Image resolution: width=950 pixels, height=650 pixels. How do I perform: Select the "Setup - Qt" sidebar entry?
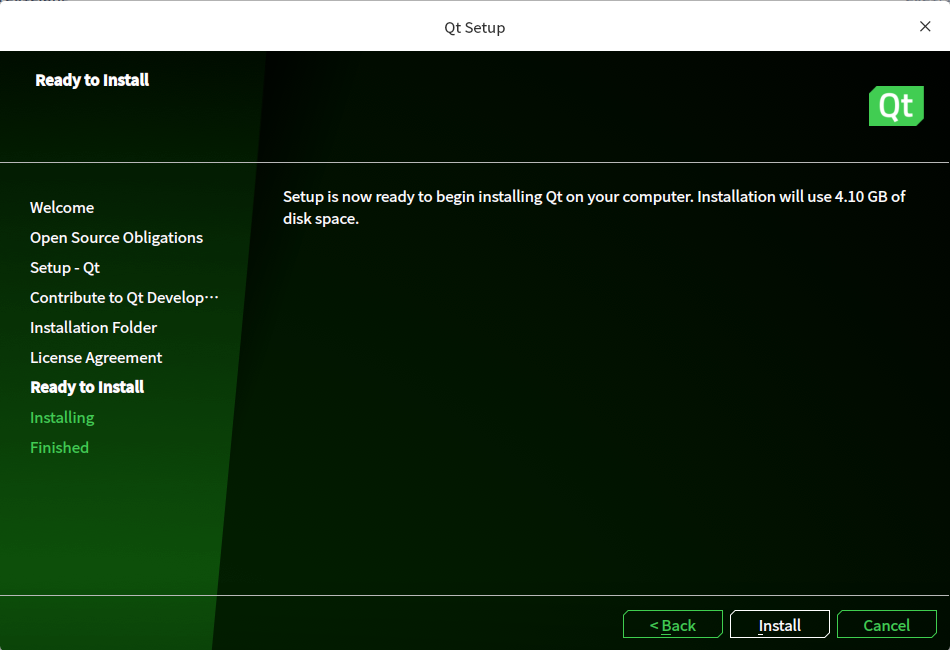(x=65, y=267)
